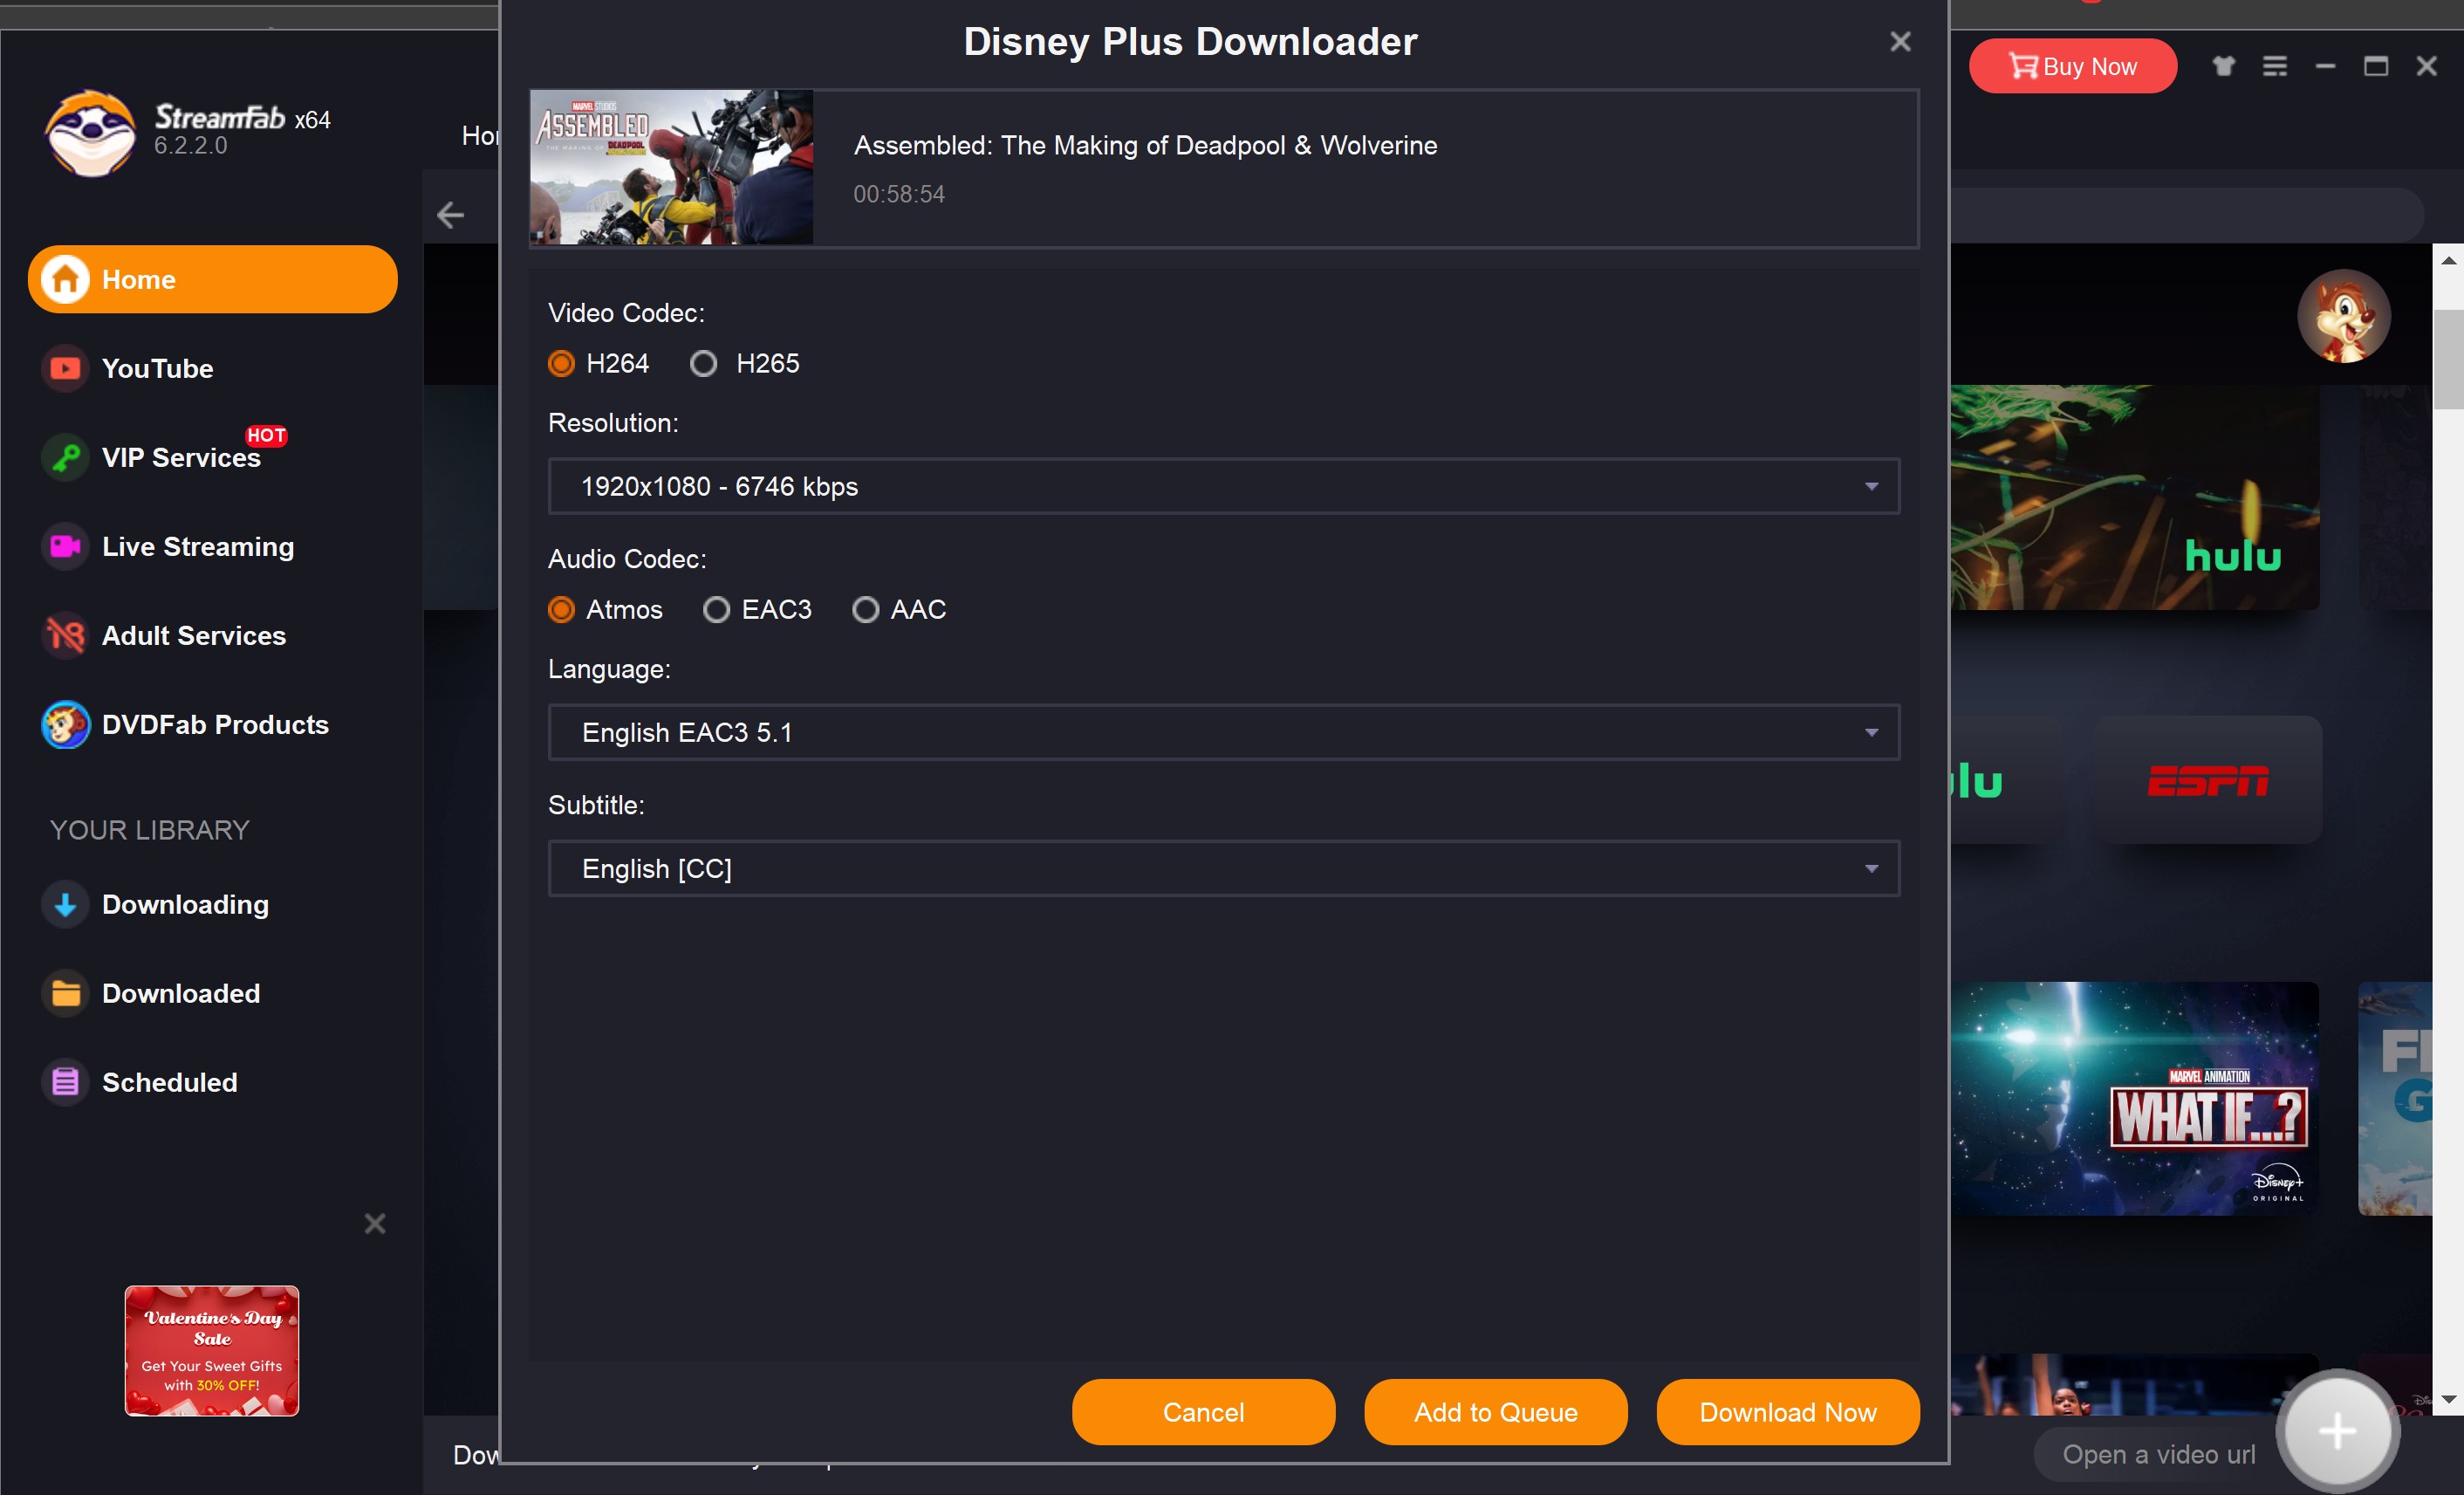The height and width of the screenshot is (1495, 2464).
Task: Click the Open a video url field
Action: [x=2158, y=1454]
